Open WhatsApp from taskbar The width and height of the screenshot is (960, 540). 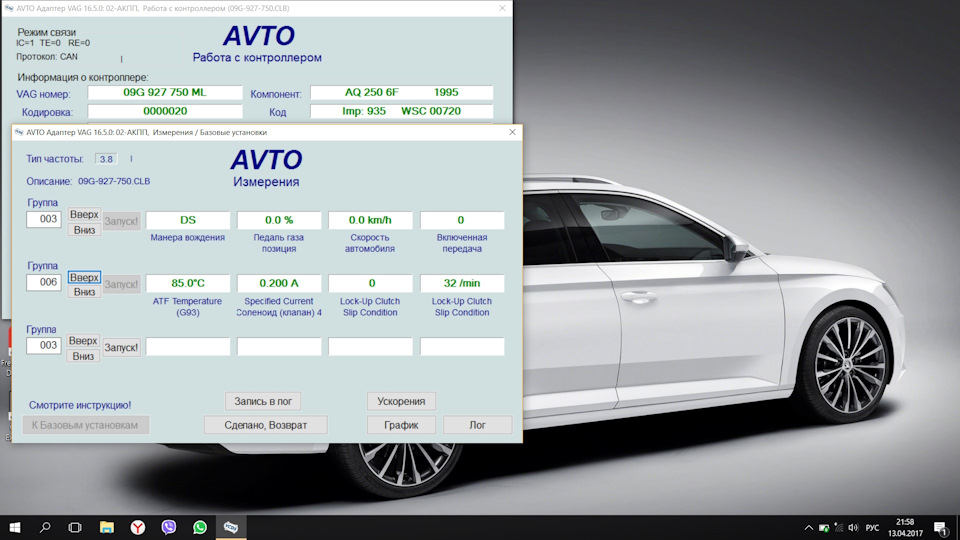(x=200, y=527)
